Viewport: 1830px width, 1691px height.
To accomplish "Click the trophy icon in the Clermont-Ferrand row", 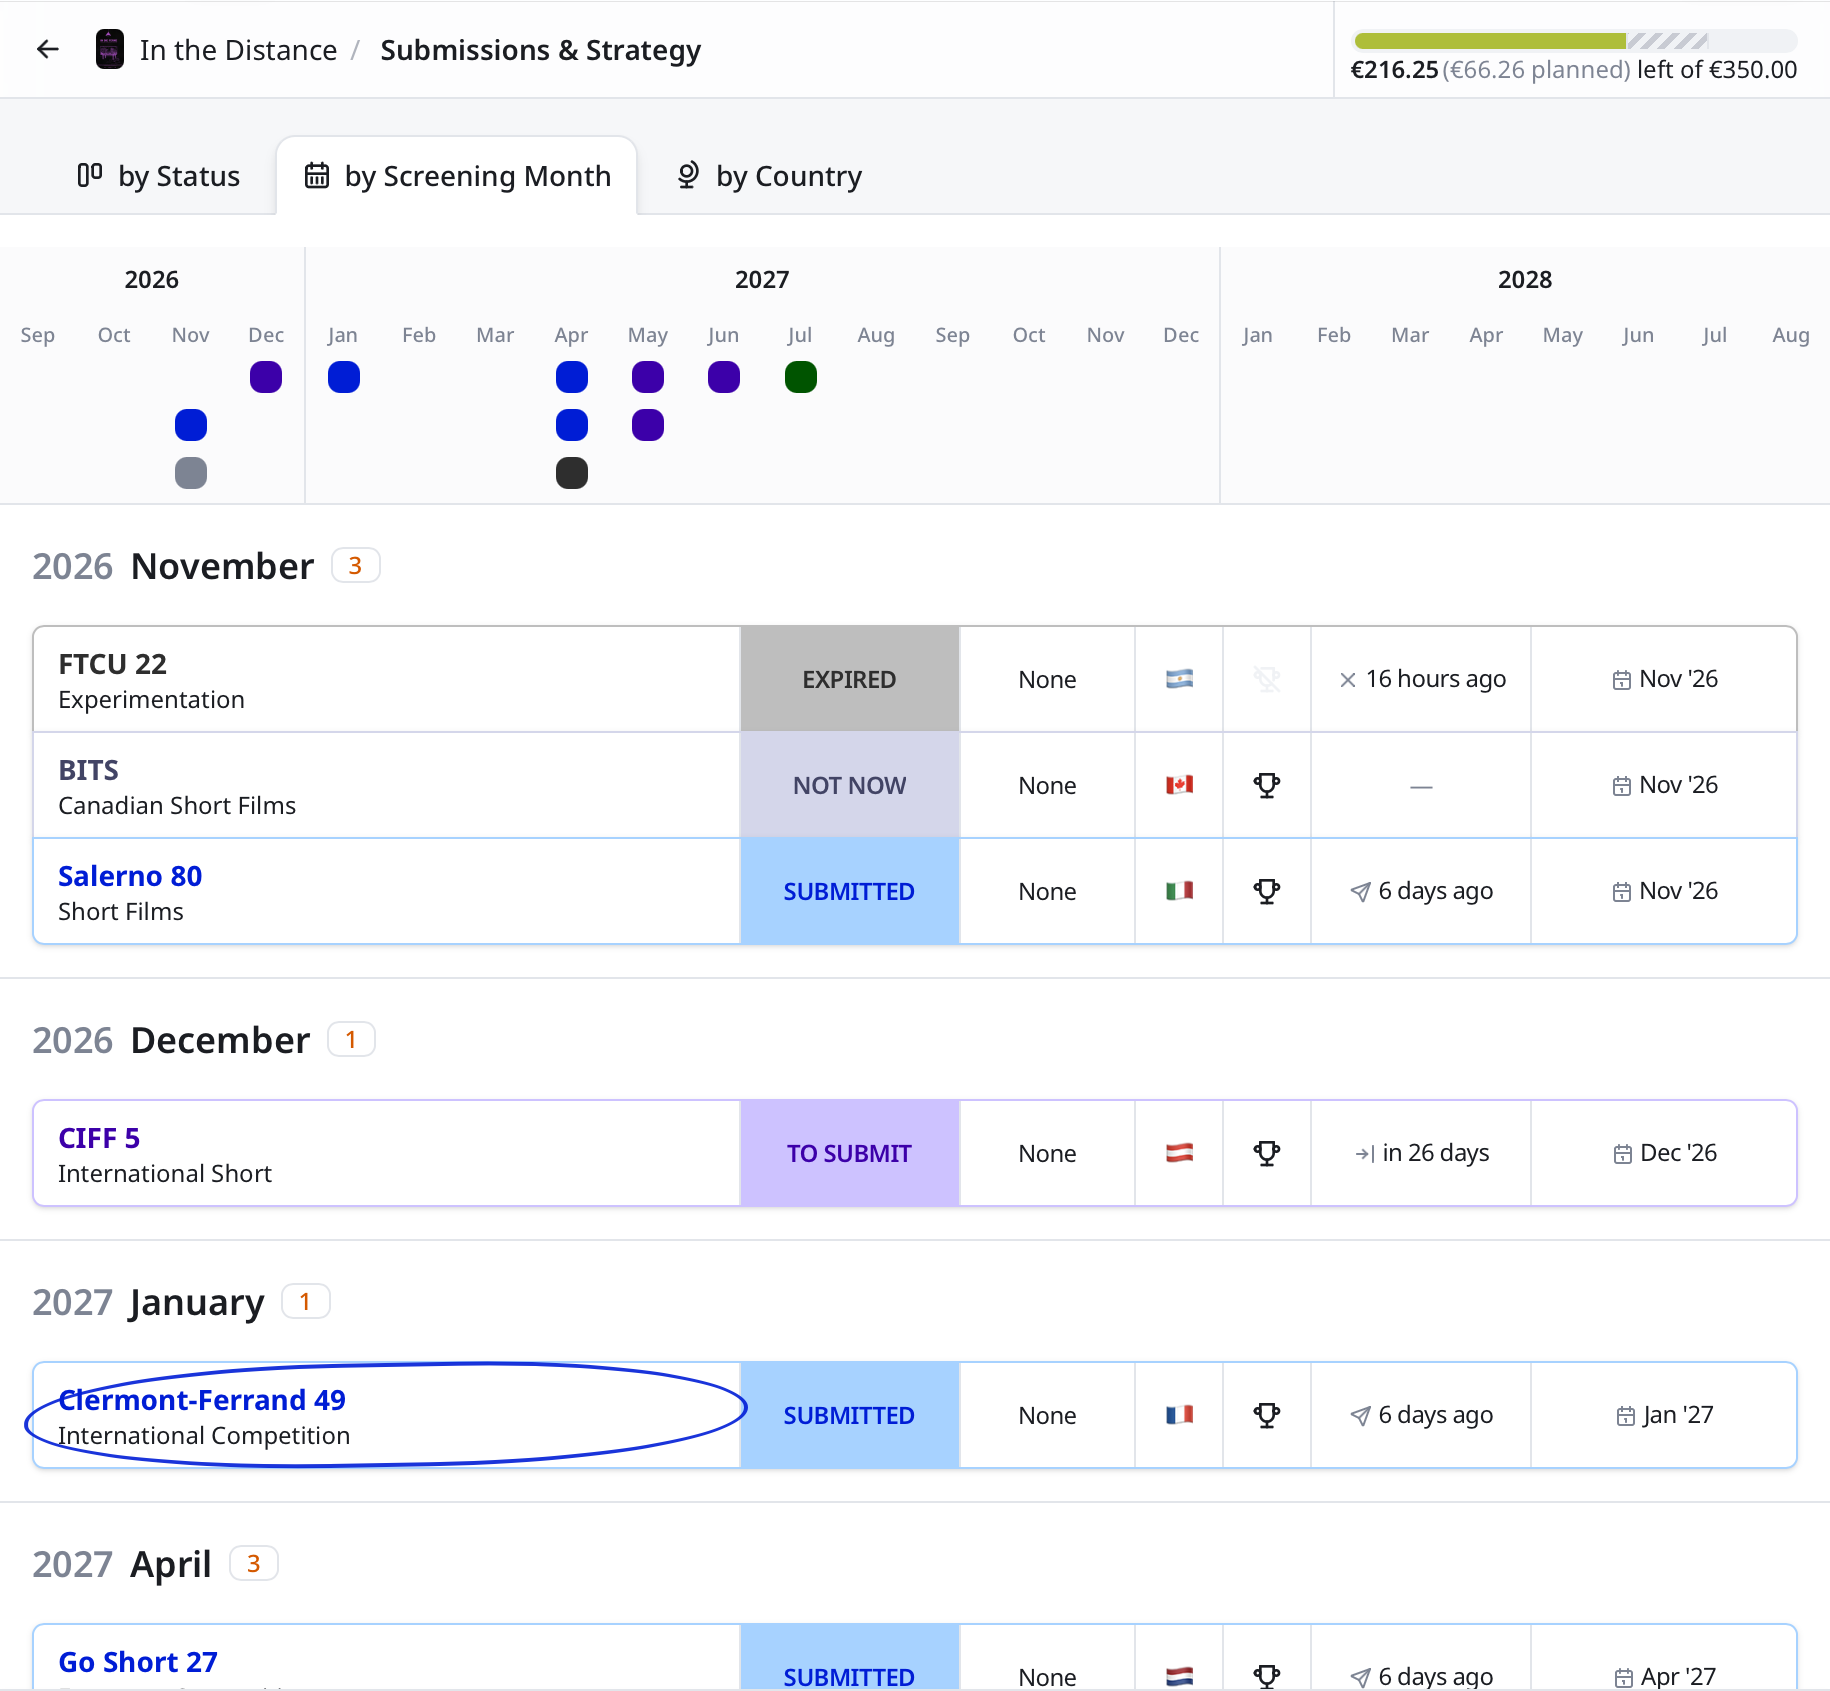I will [x=1267, y=1415].
